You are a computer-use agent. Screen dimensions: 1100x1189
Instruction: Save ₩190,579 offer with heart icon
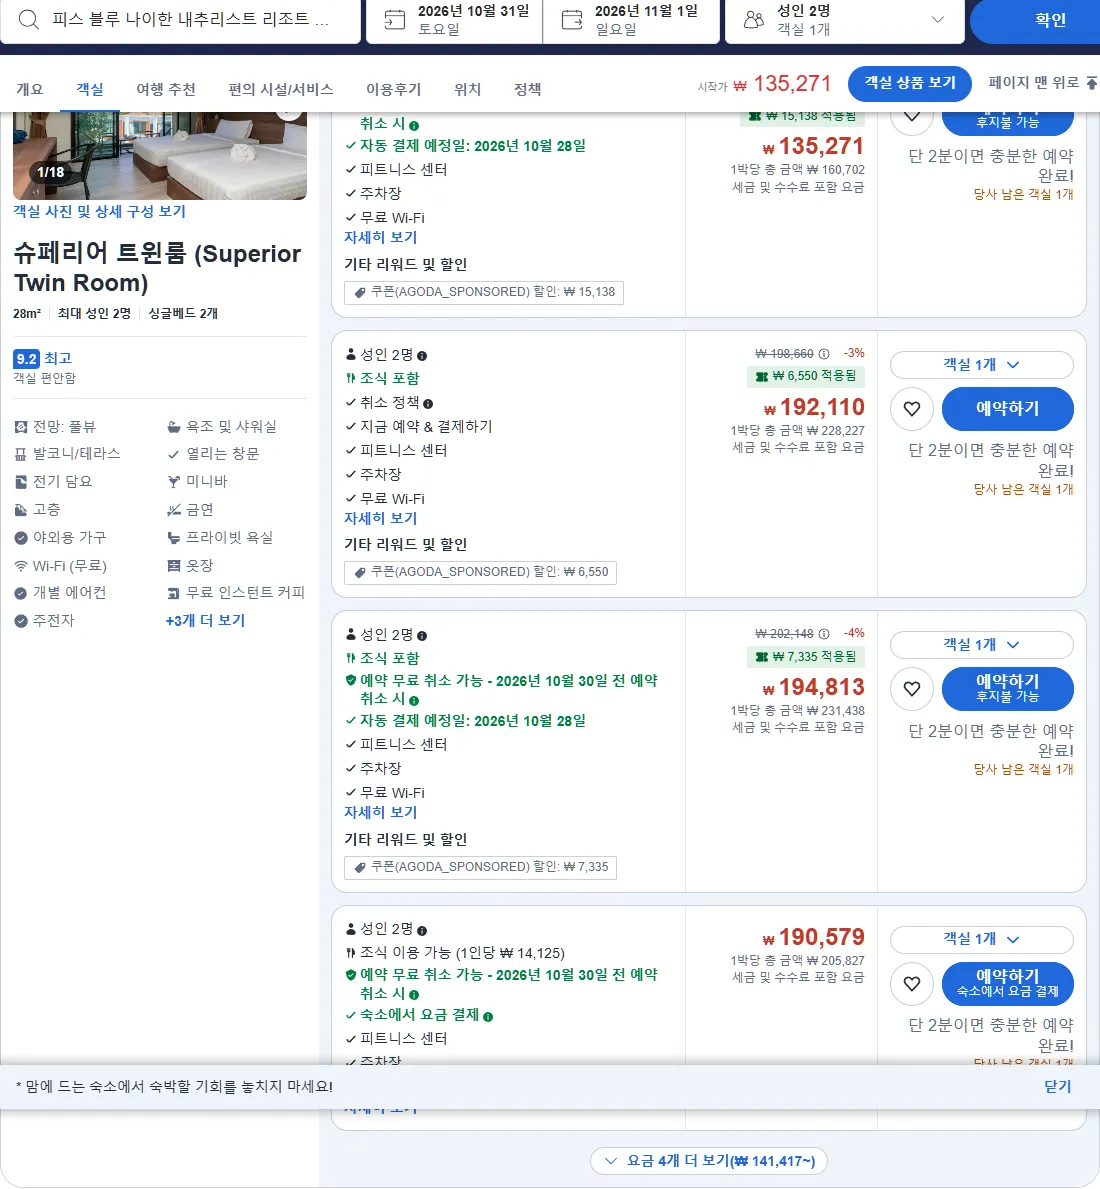(911, 984)
